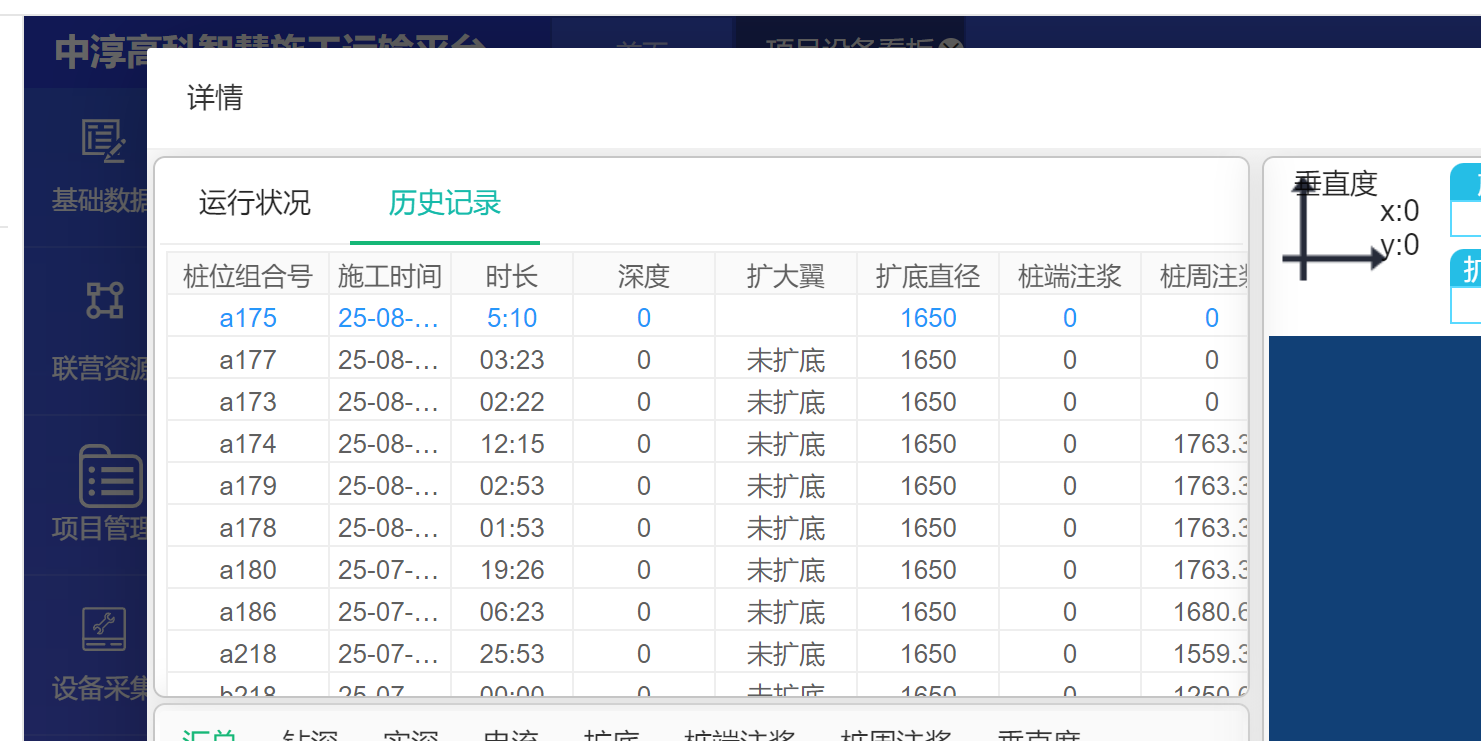The image size is (1481, 741).
Task: Switch to the 运行状况 tab
Action: point(254,203)
